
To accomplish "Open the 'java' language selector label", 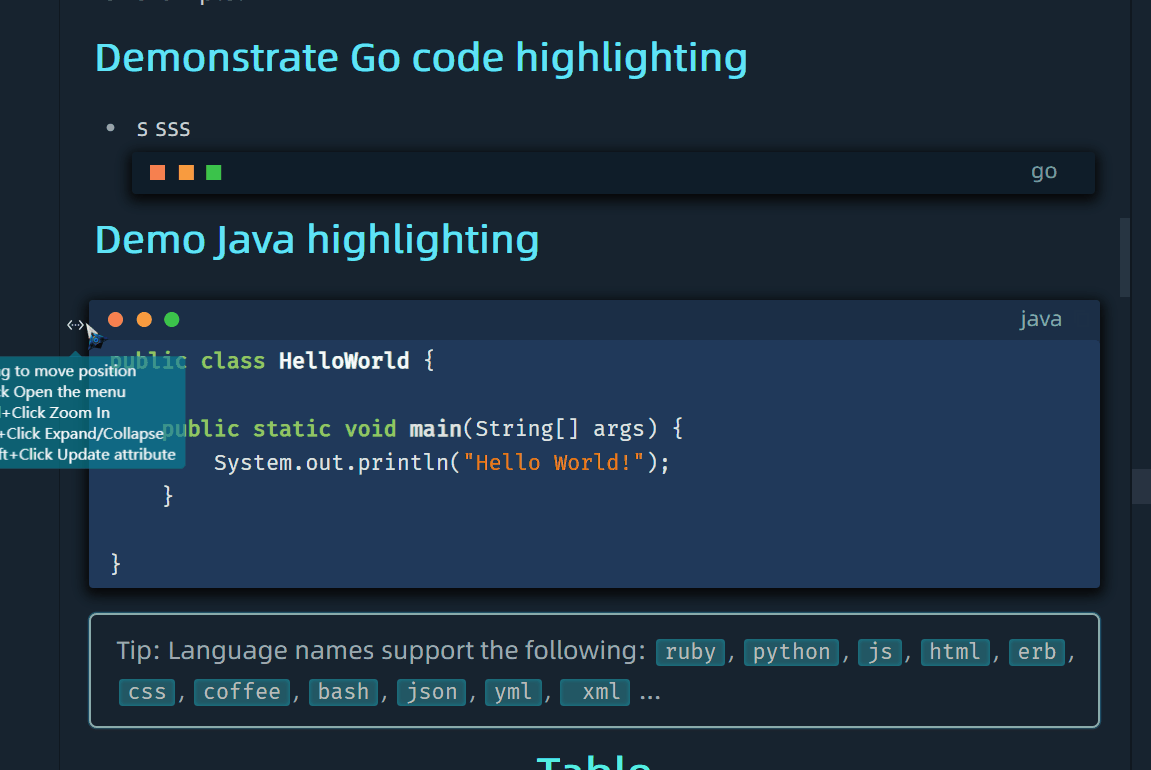I will pos(1040,319).
